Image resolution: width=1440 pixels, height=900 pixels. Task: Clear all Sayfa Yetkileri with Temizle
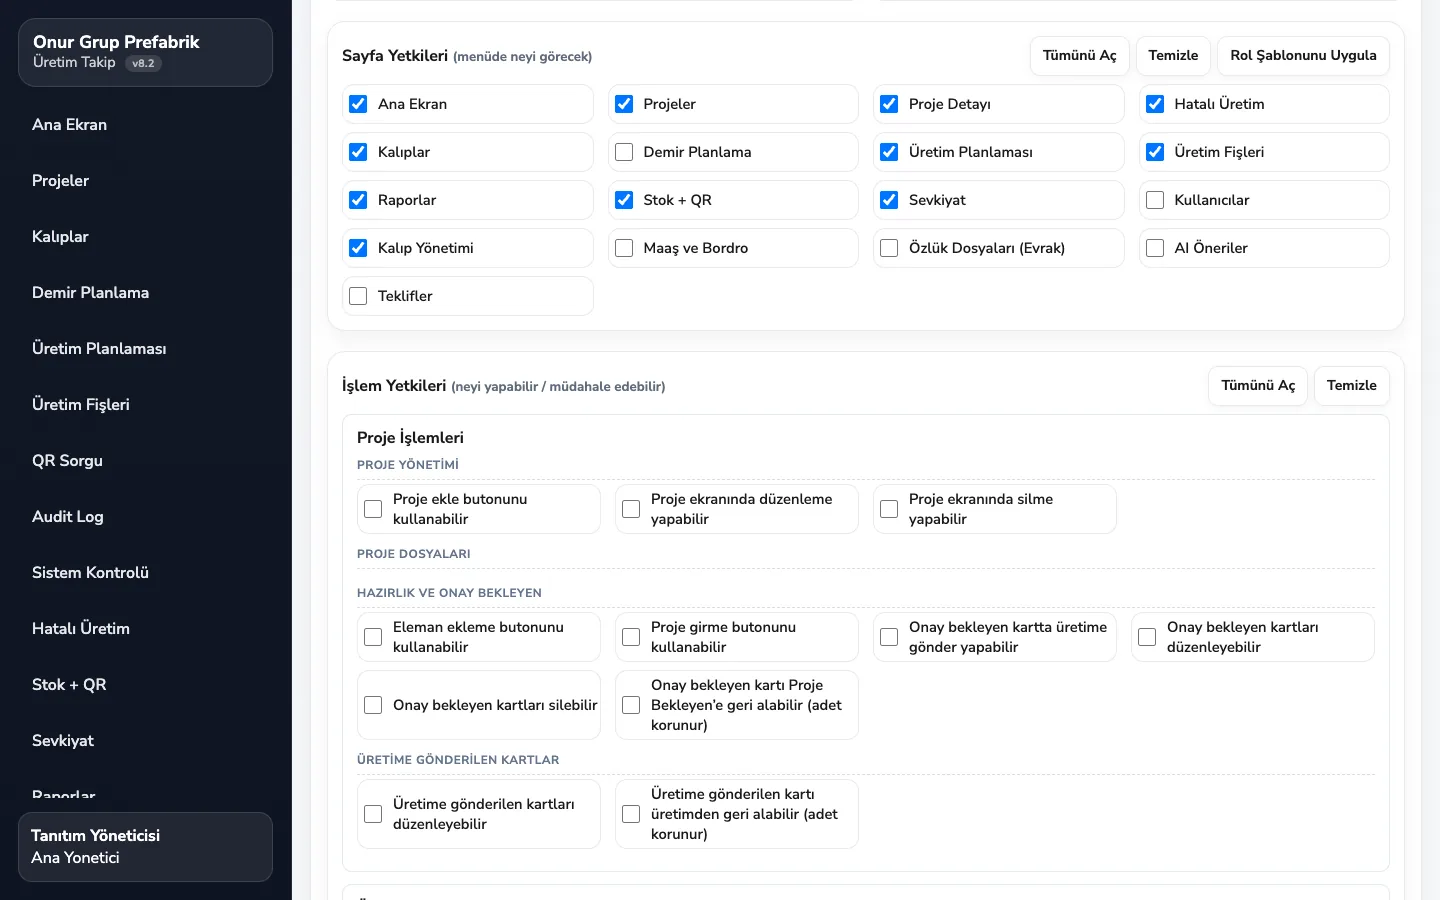tap(1173, 56)
